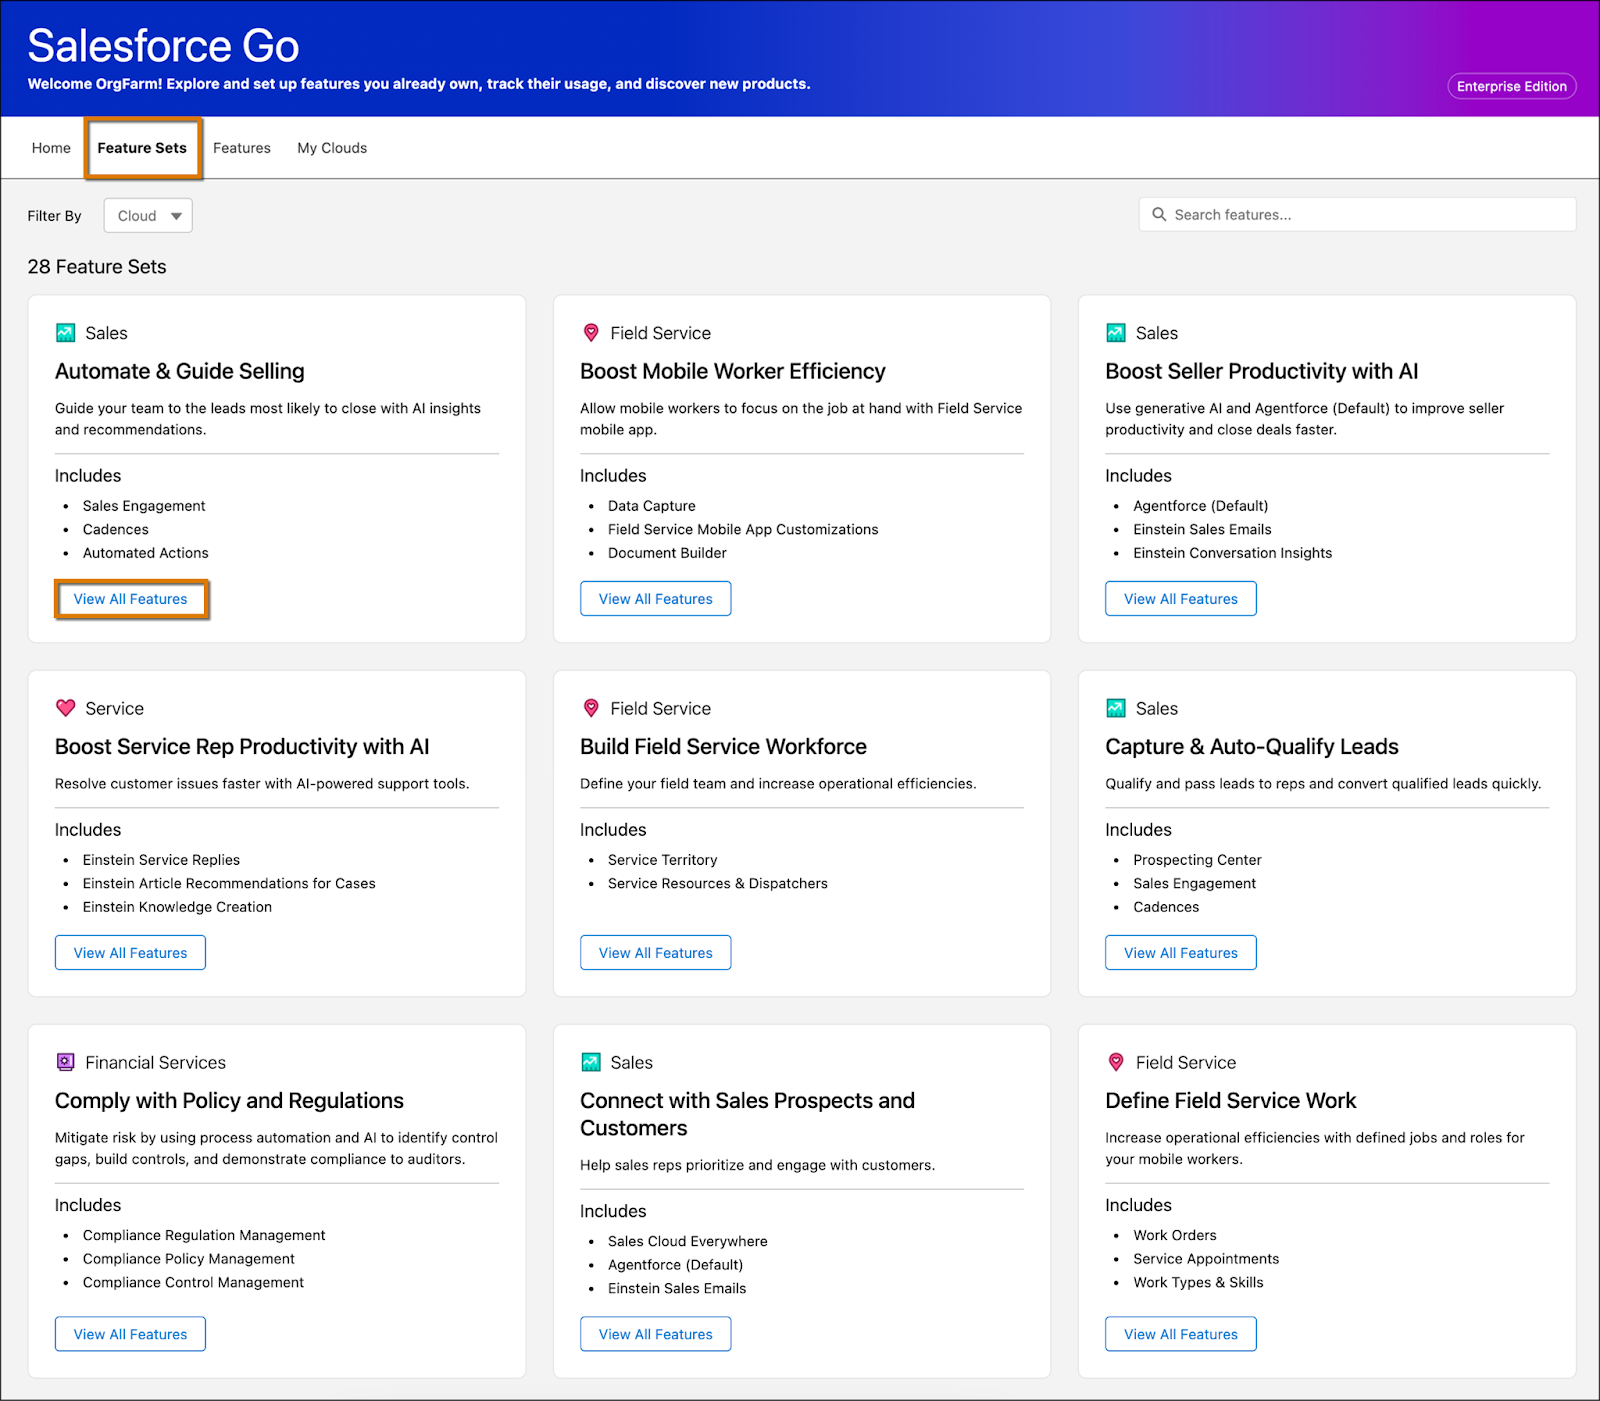Click the Work Orders list item
Screen dimensions: 1600x1401
tap(1175, 1235)
